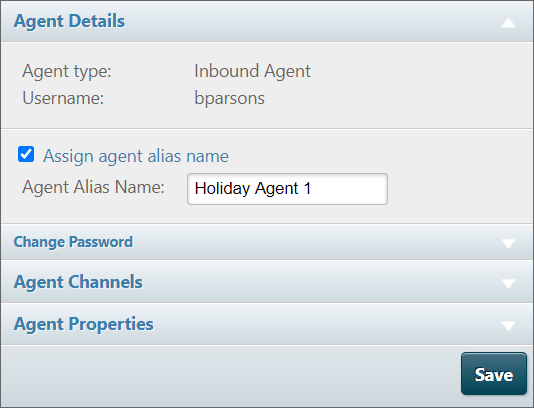Uncheck the Assign agent alias name checkbox
The height and width of the screenshot is (408, 534).
26,154
